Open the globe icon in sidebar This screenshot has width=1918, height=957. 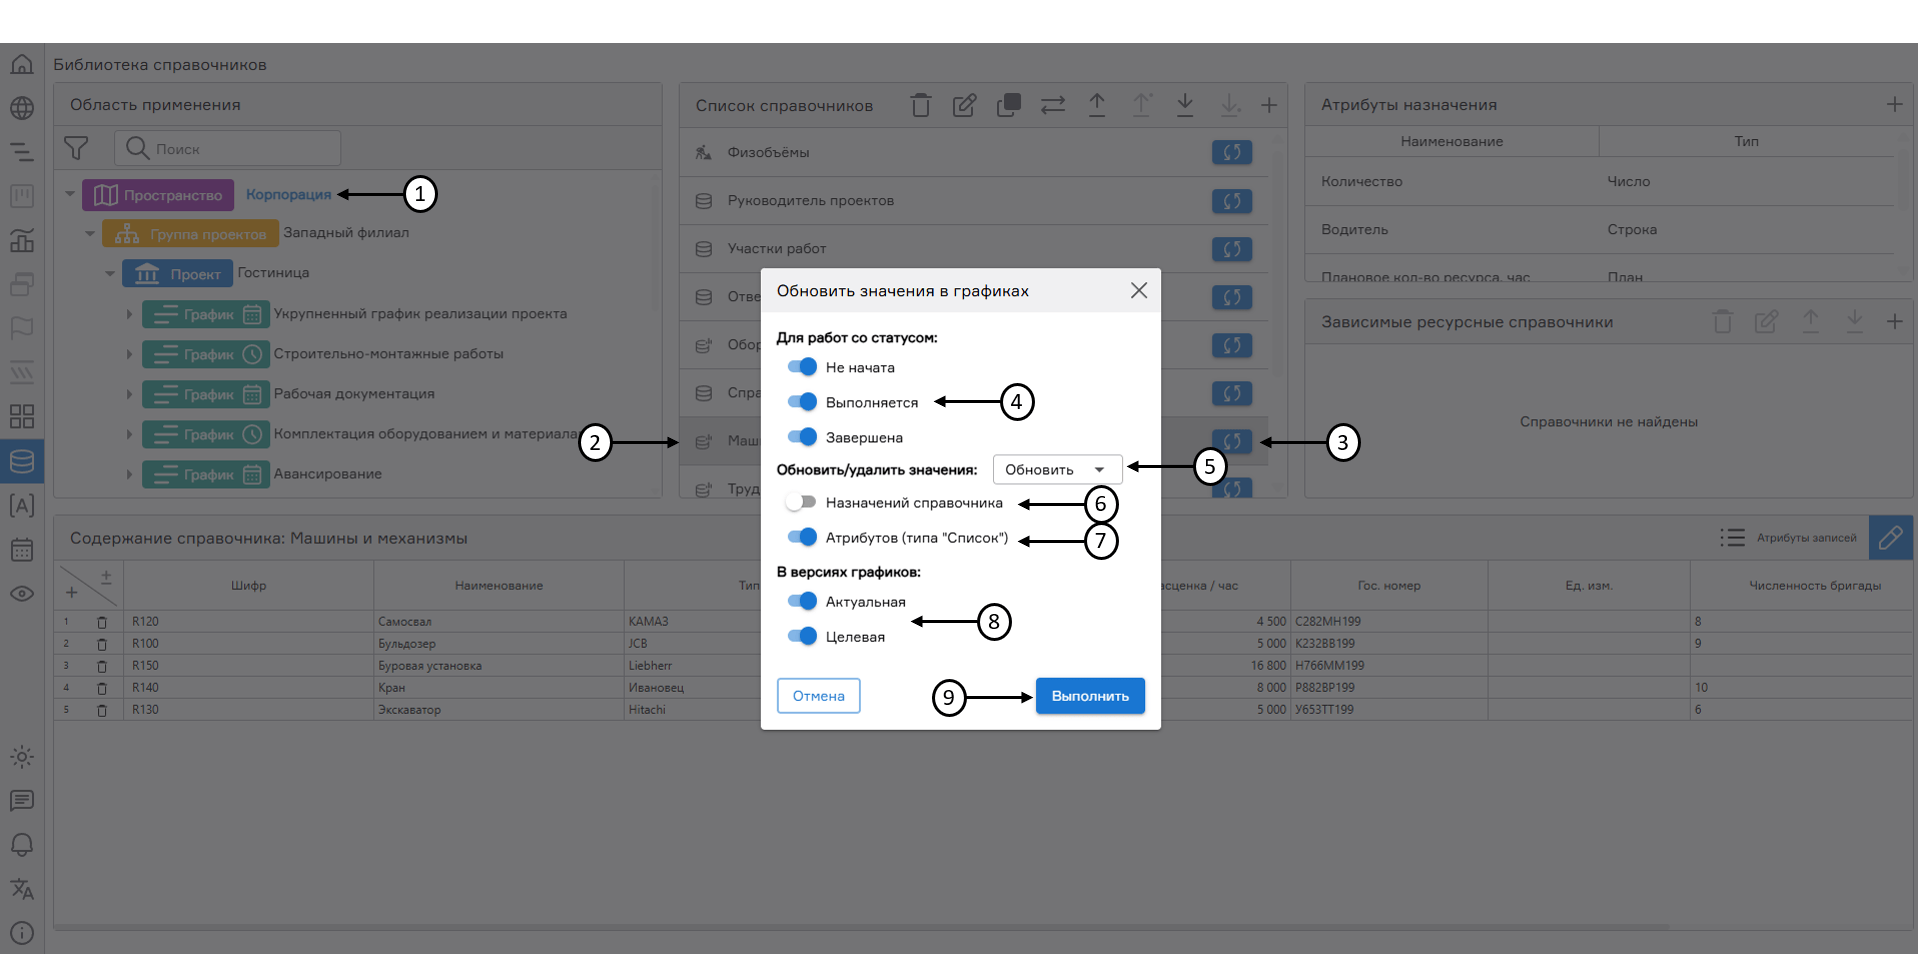tap(22, 108)
